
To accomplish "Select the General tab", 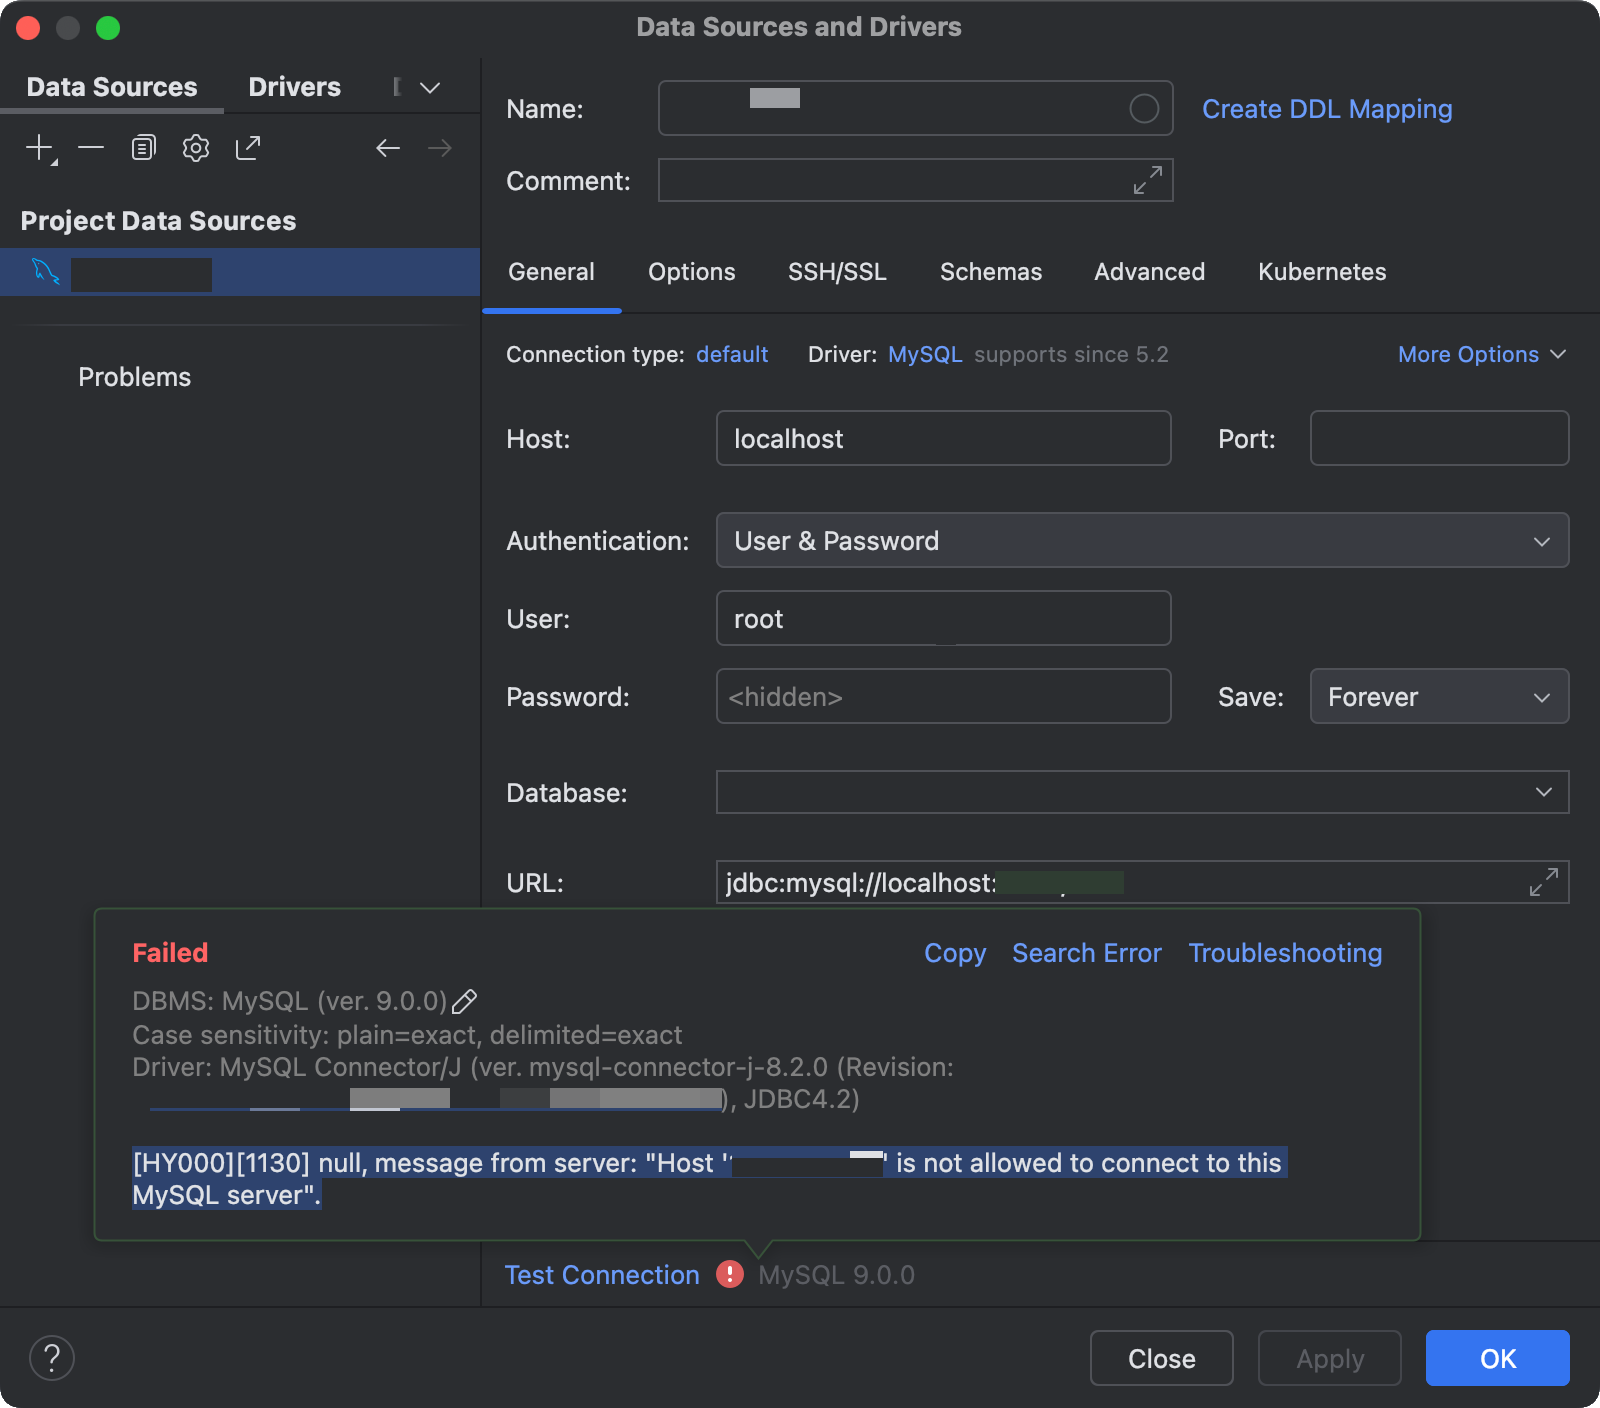I will [551, 272].
